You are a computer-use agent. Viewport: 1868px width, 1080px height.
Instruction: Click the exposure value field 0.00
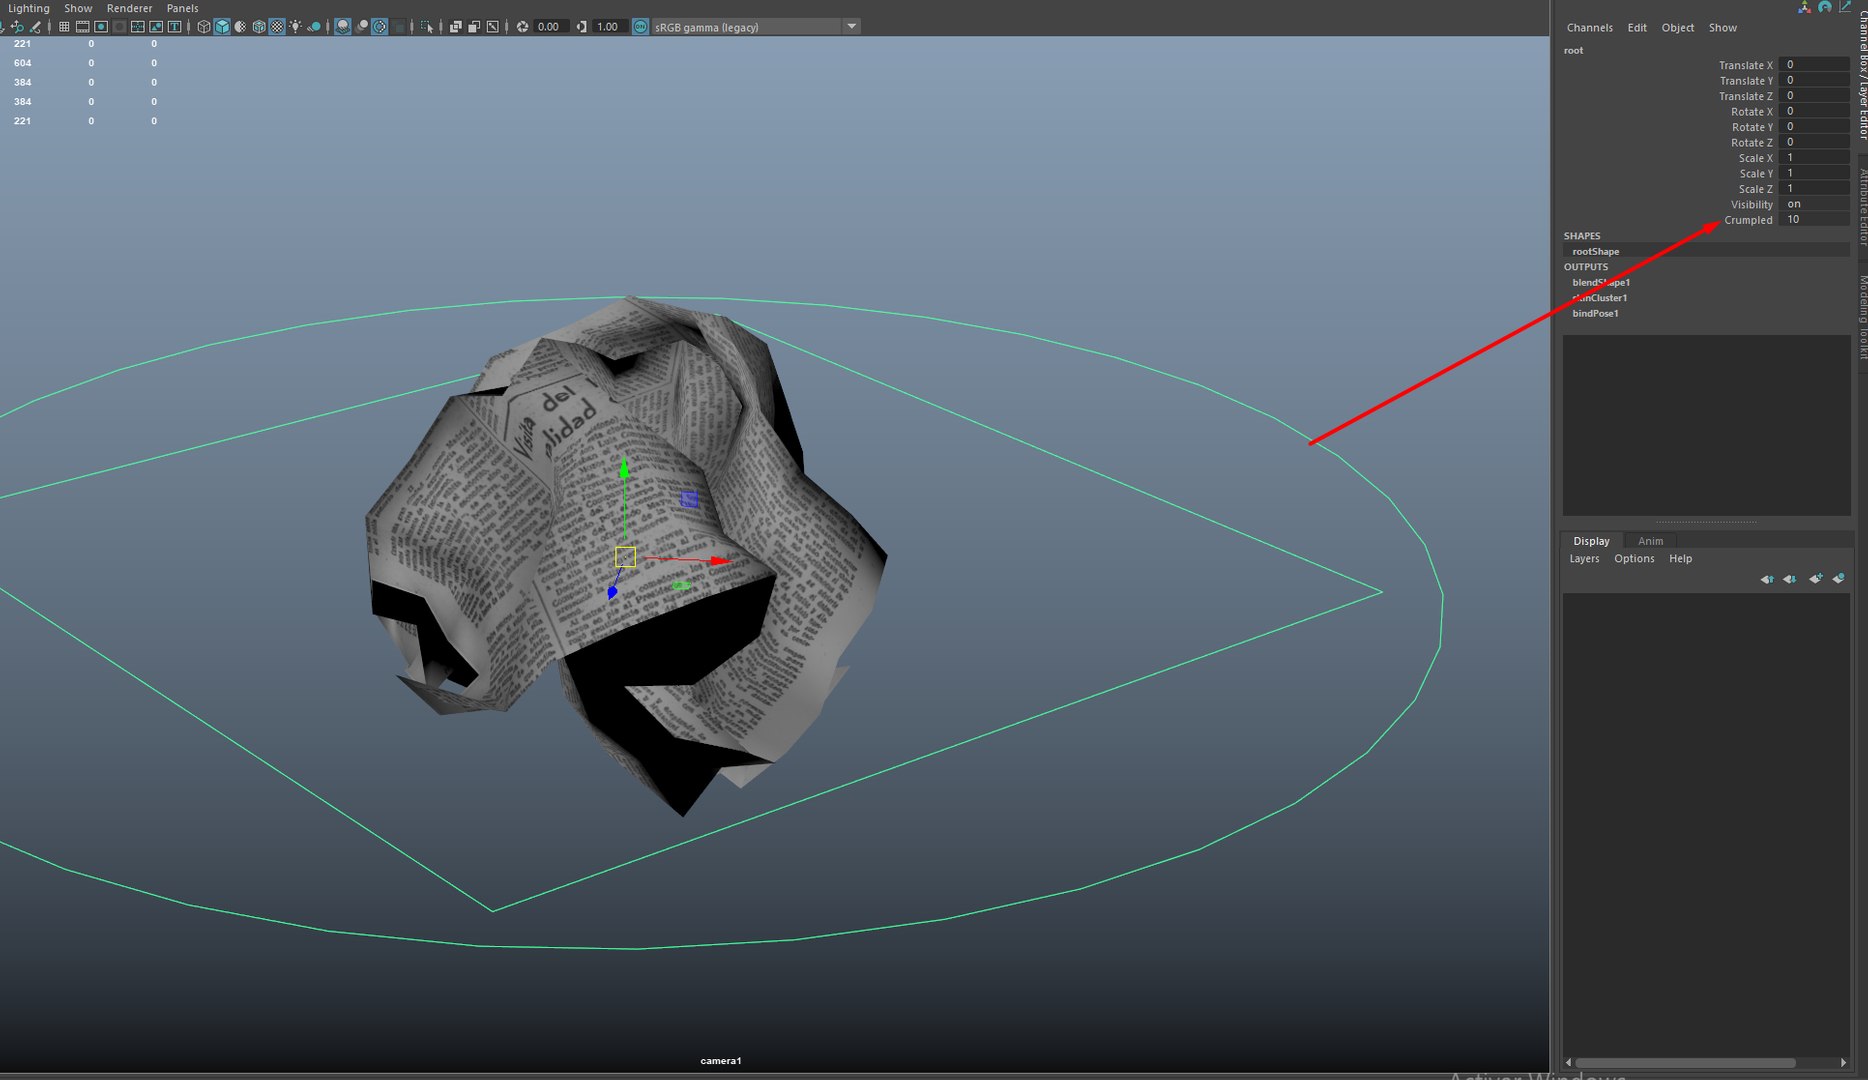coord(551,27)
